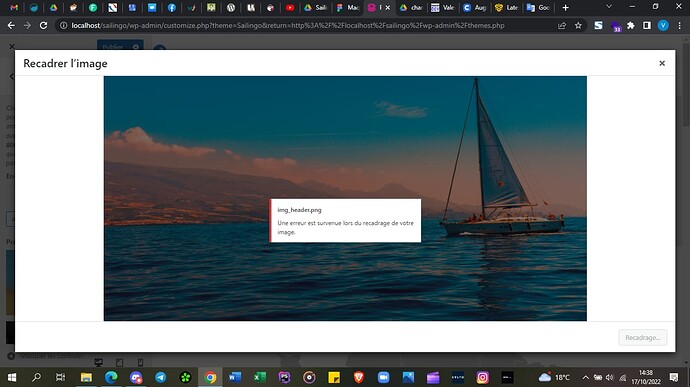Open Telegram from the taskbar
690x387 pixels.
coord(161,377)
